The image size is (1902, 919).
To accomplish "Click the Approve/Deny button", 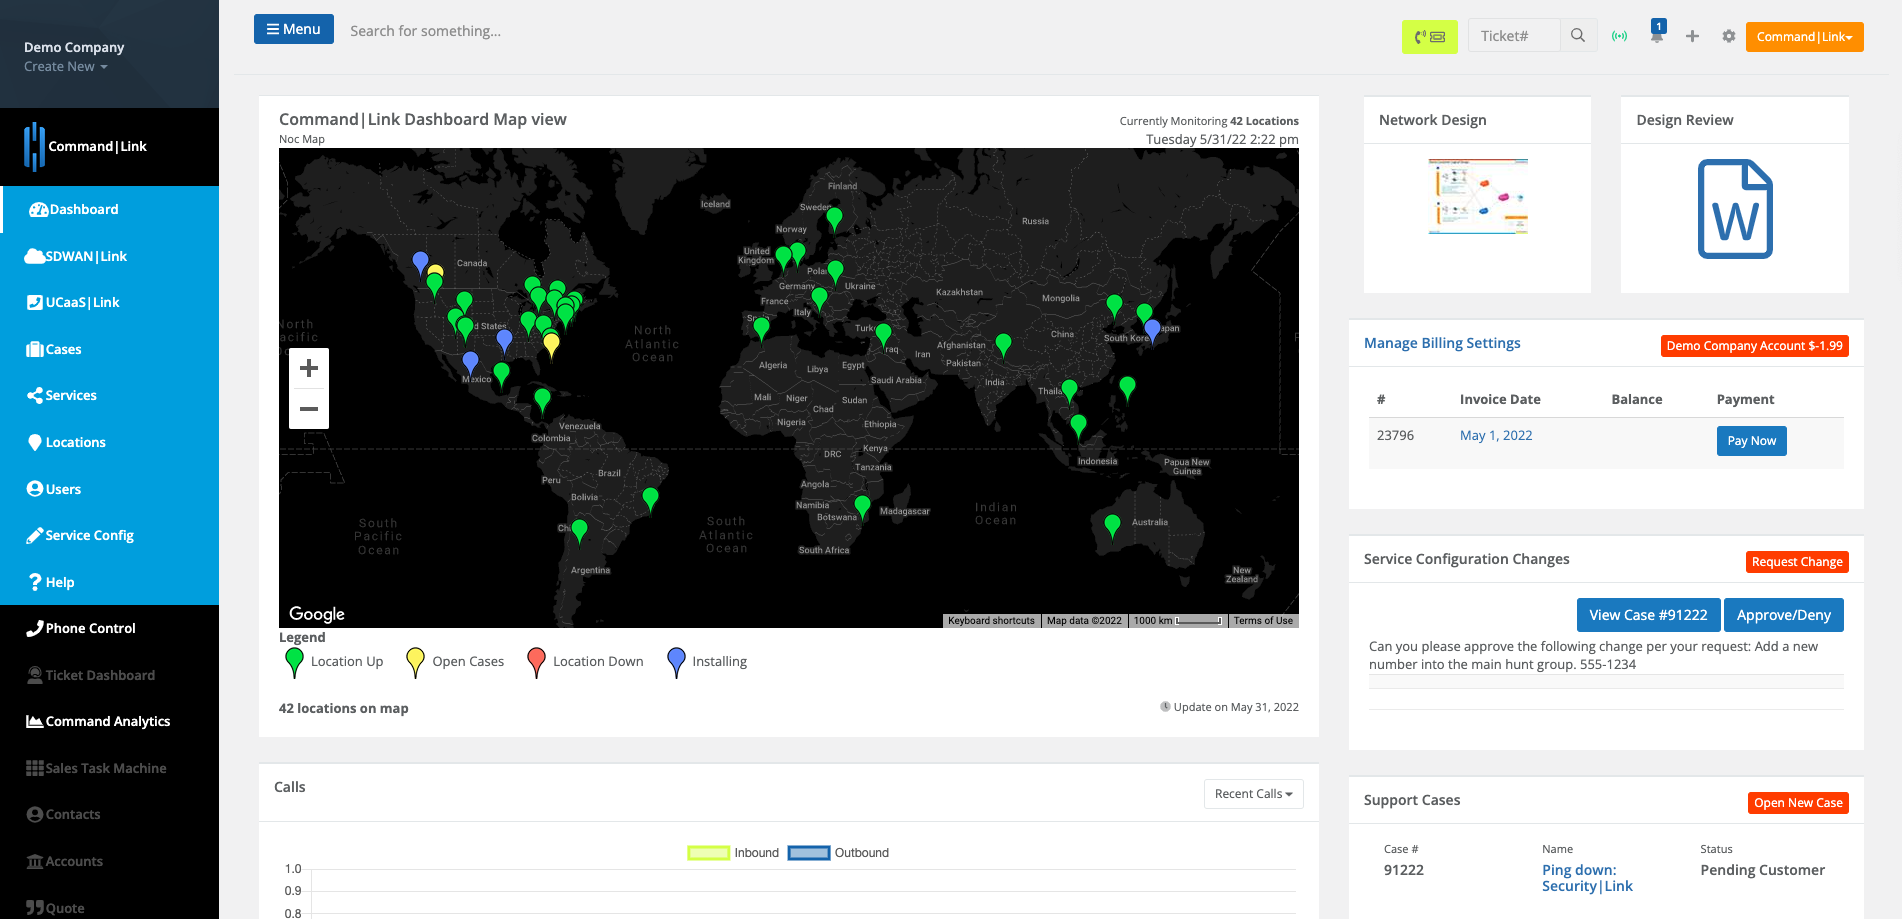I will (1783, 615).
